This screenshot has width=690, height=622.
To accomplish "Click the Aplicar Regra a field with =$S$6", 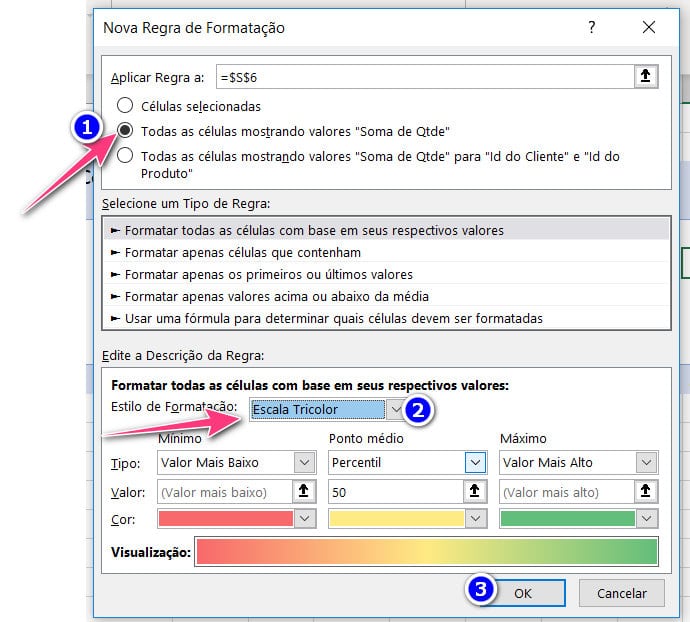I will (x=425, y=77).
